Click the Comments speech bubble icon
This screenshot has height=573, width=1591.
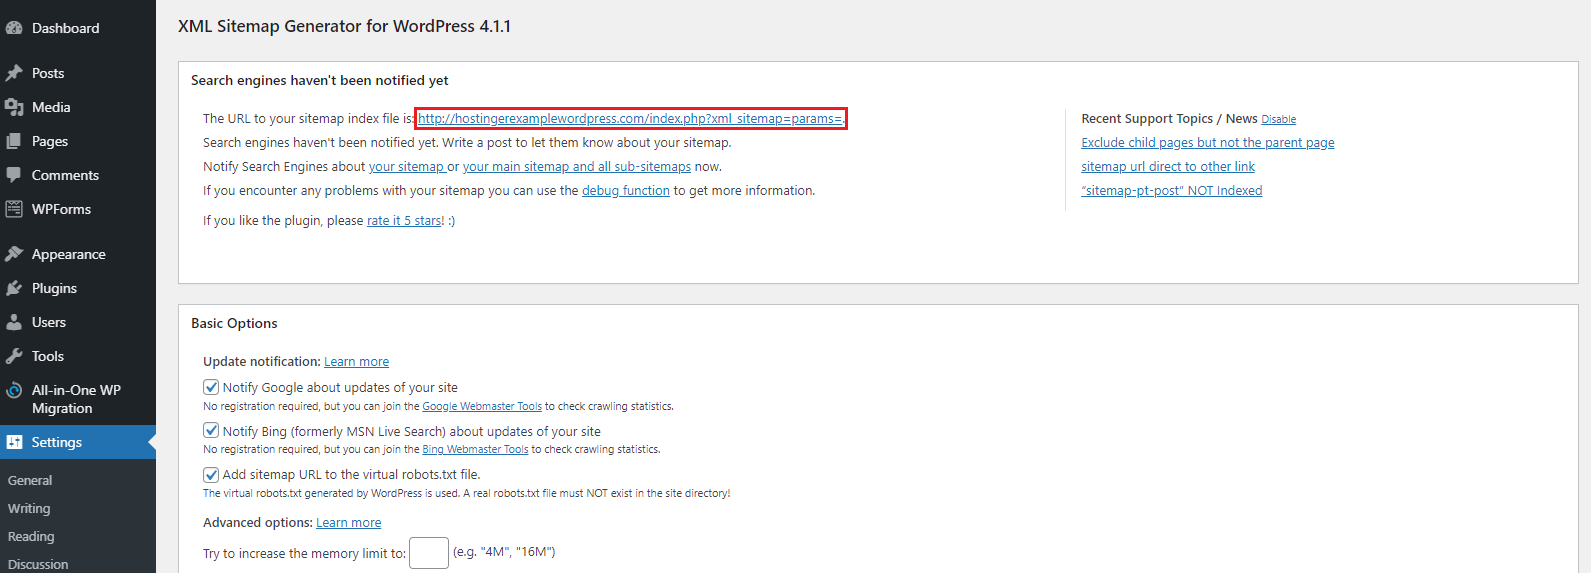coord(14,175)
